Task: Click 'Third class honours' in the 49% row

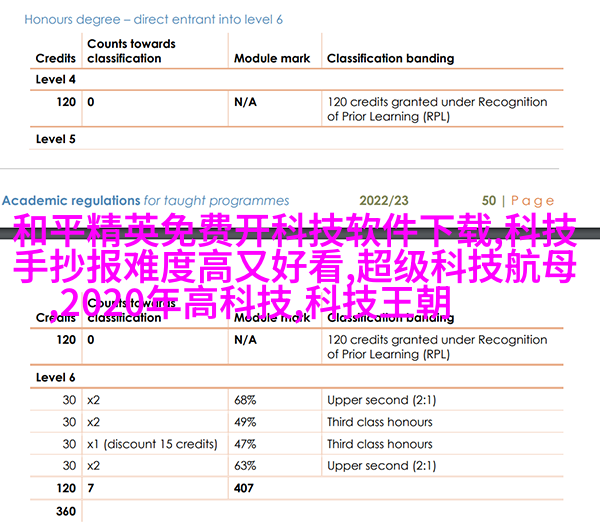Action: 380,422
